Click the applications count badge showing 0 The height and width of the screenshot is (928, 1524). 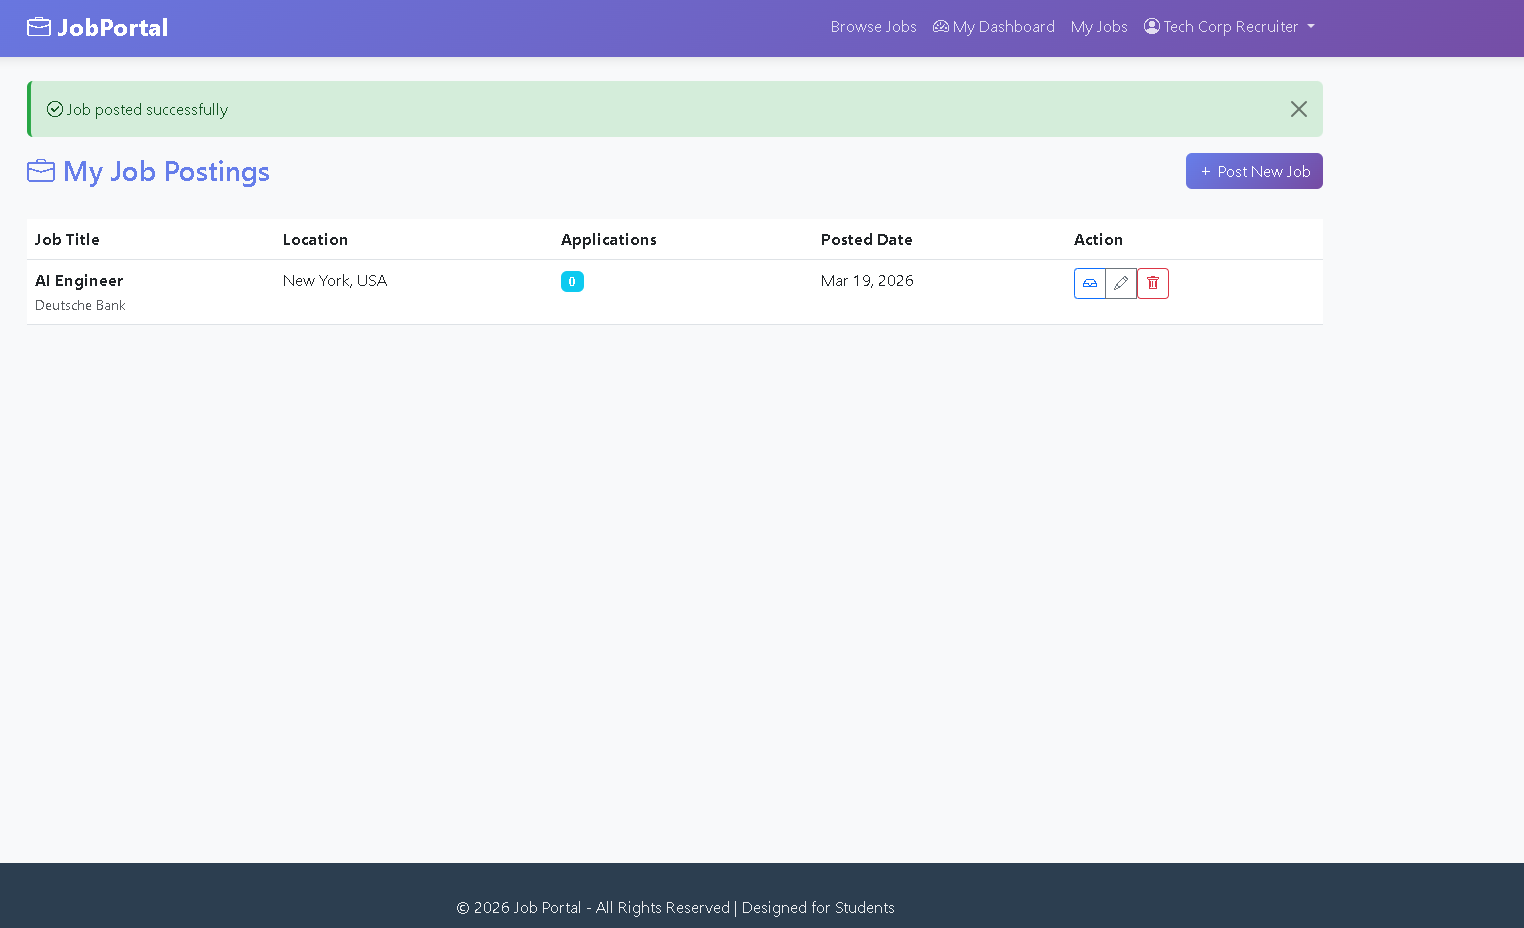[x=572, y=282]
